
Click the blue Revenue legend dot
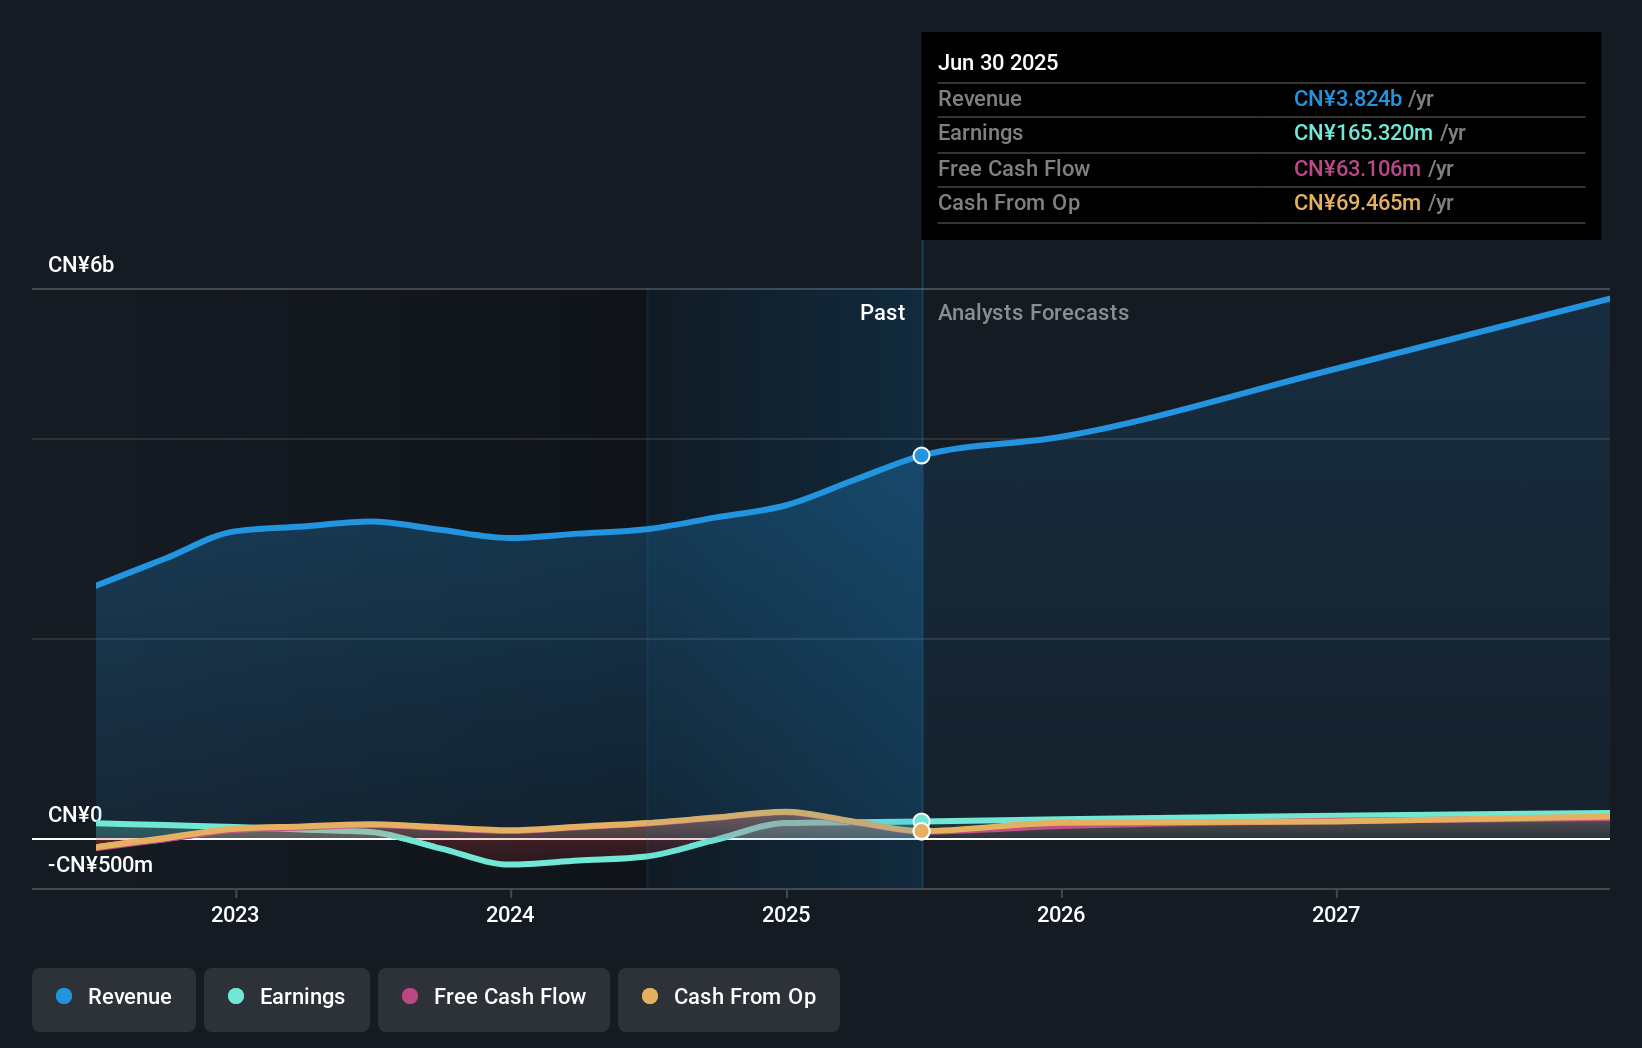pos(64,997)
